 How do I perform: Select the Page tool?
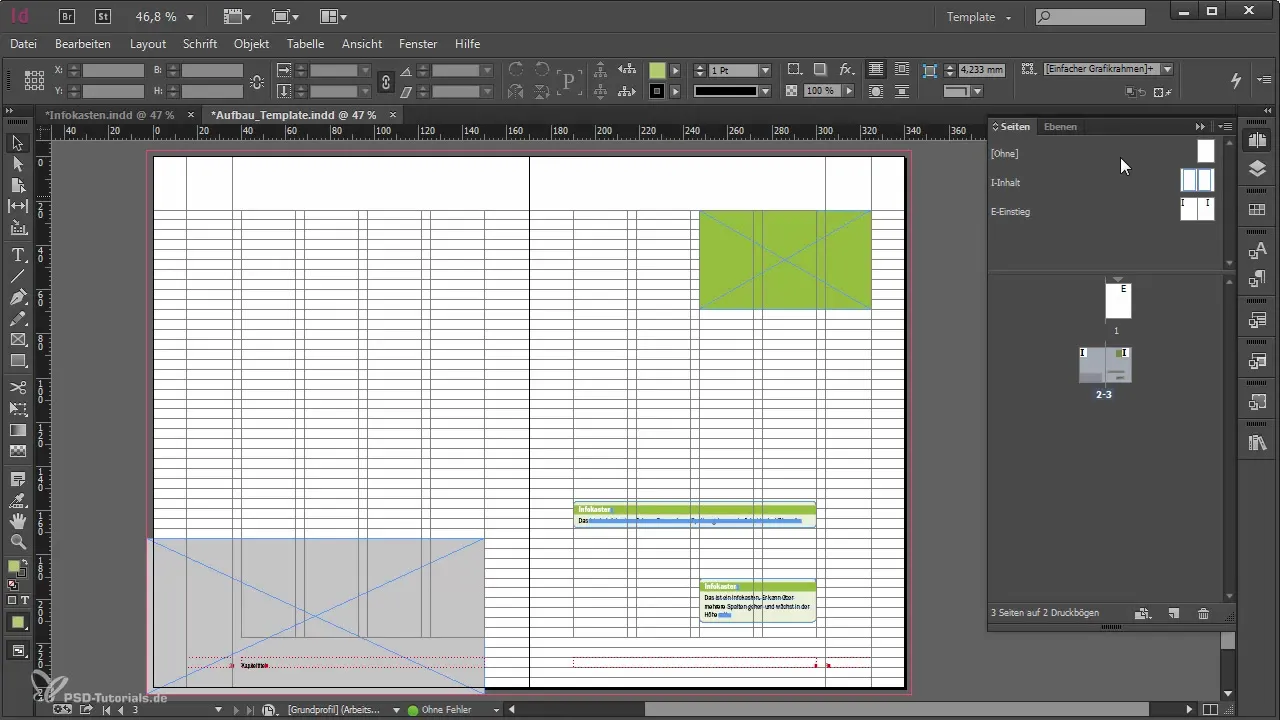[x=18, y=185]
